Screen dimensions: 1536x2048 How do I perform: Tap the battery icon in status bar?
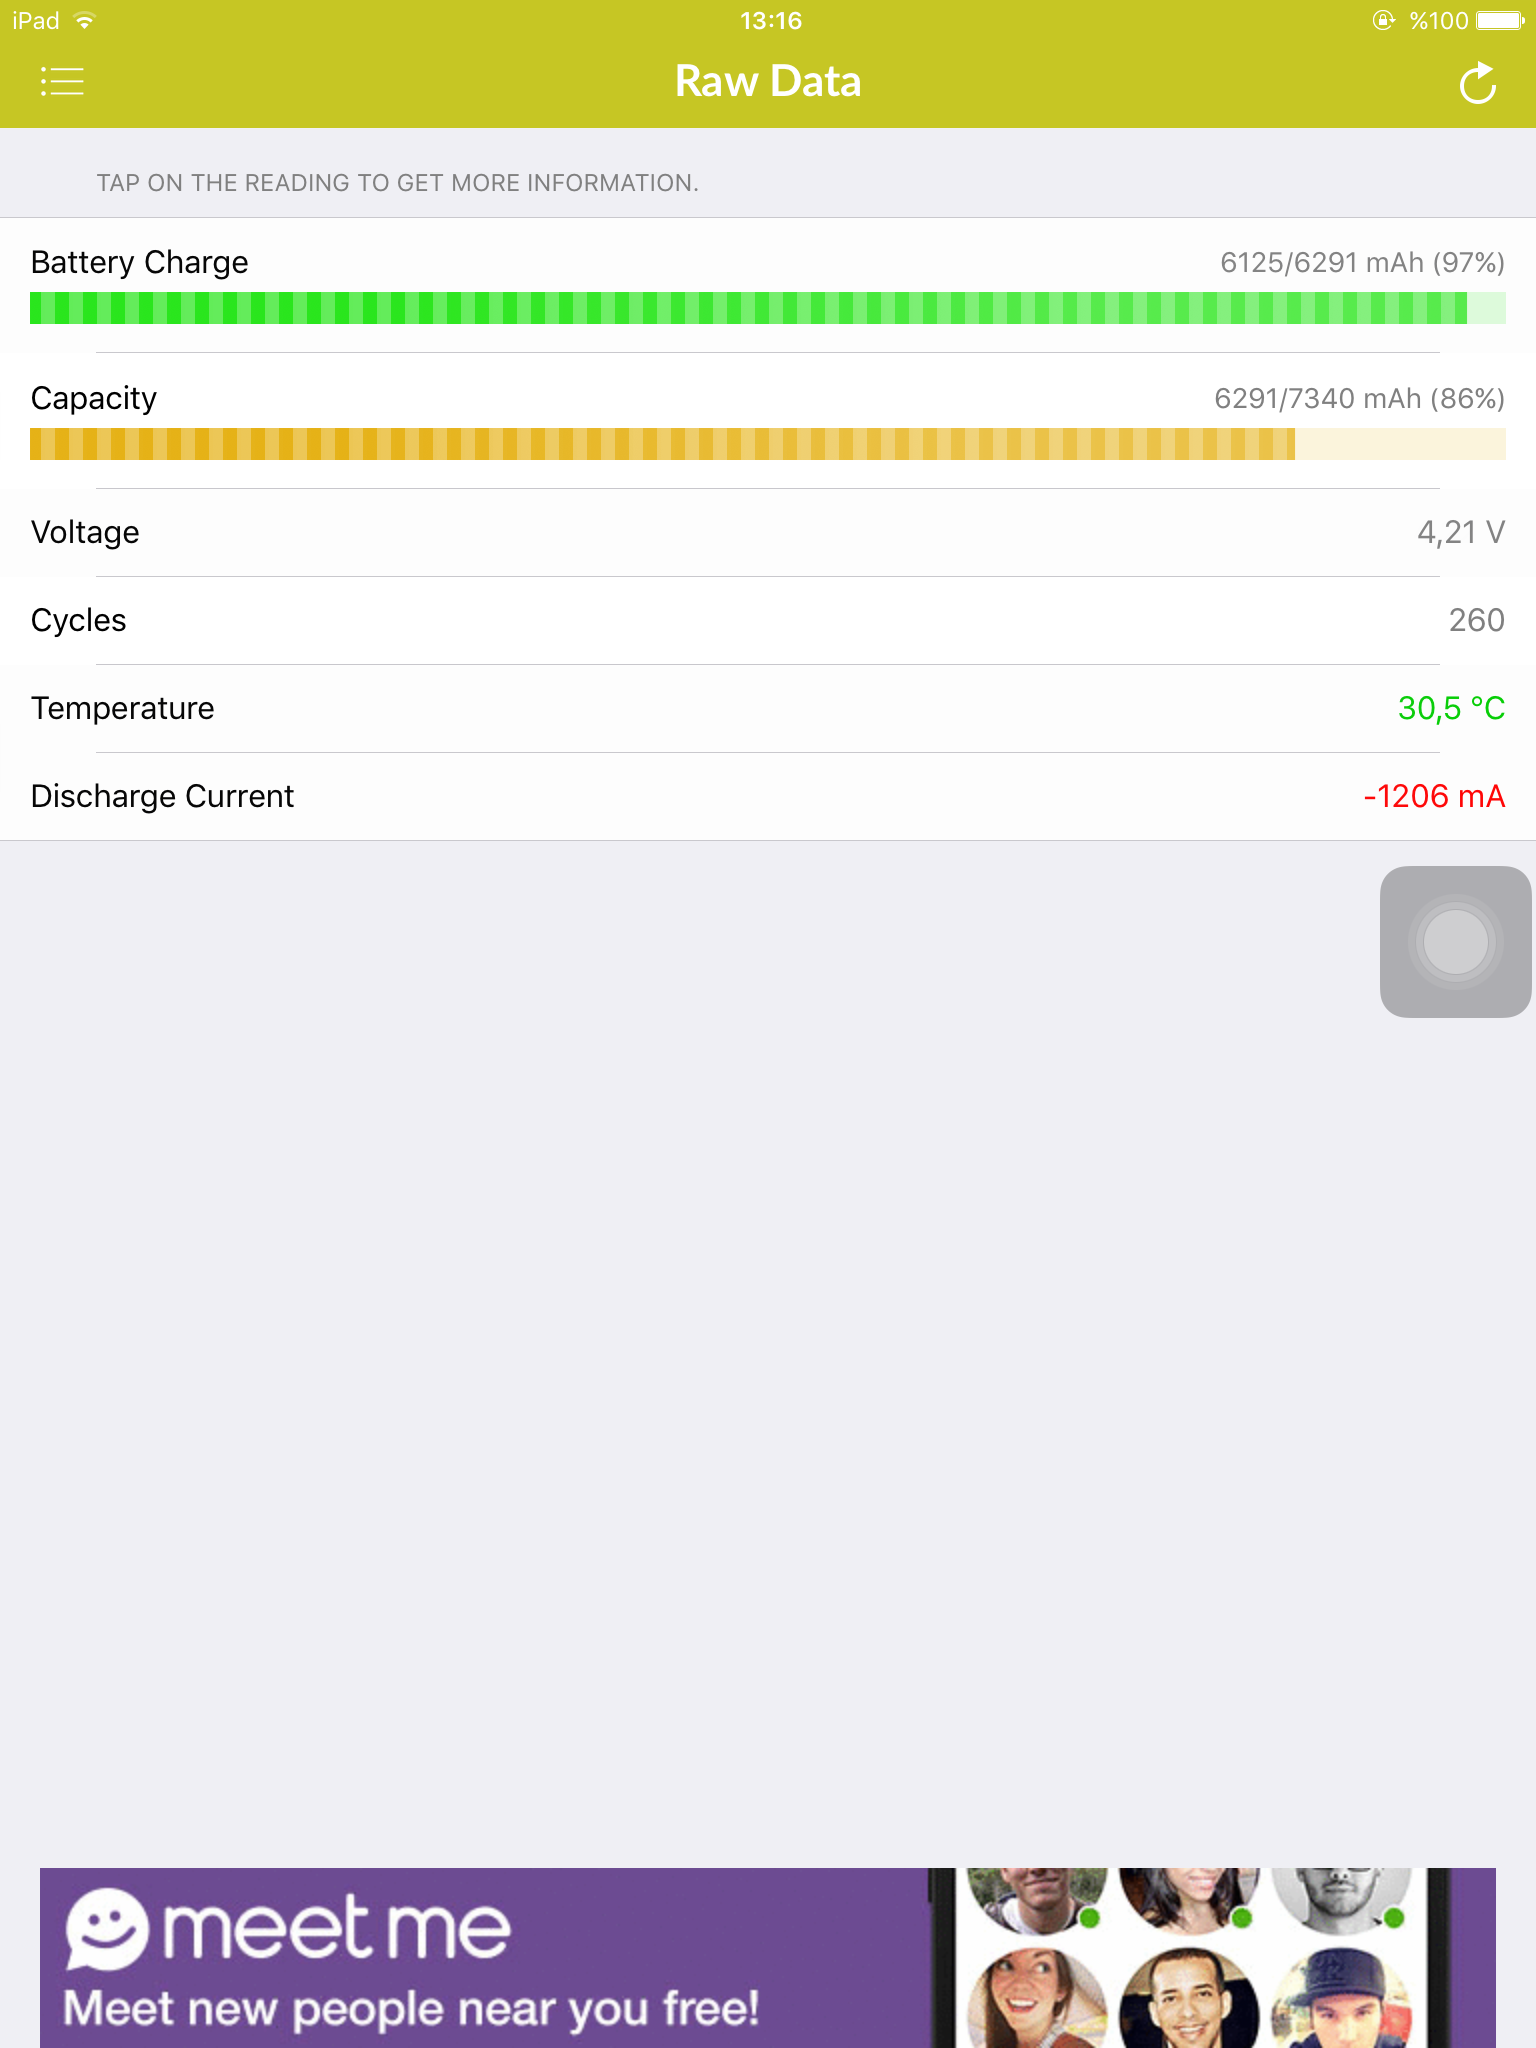[x=1499, y=21]
